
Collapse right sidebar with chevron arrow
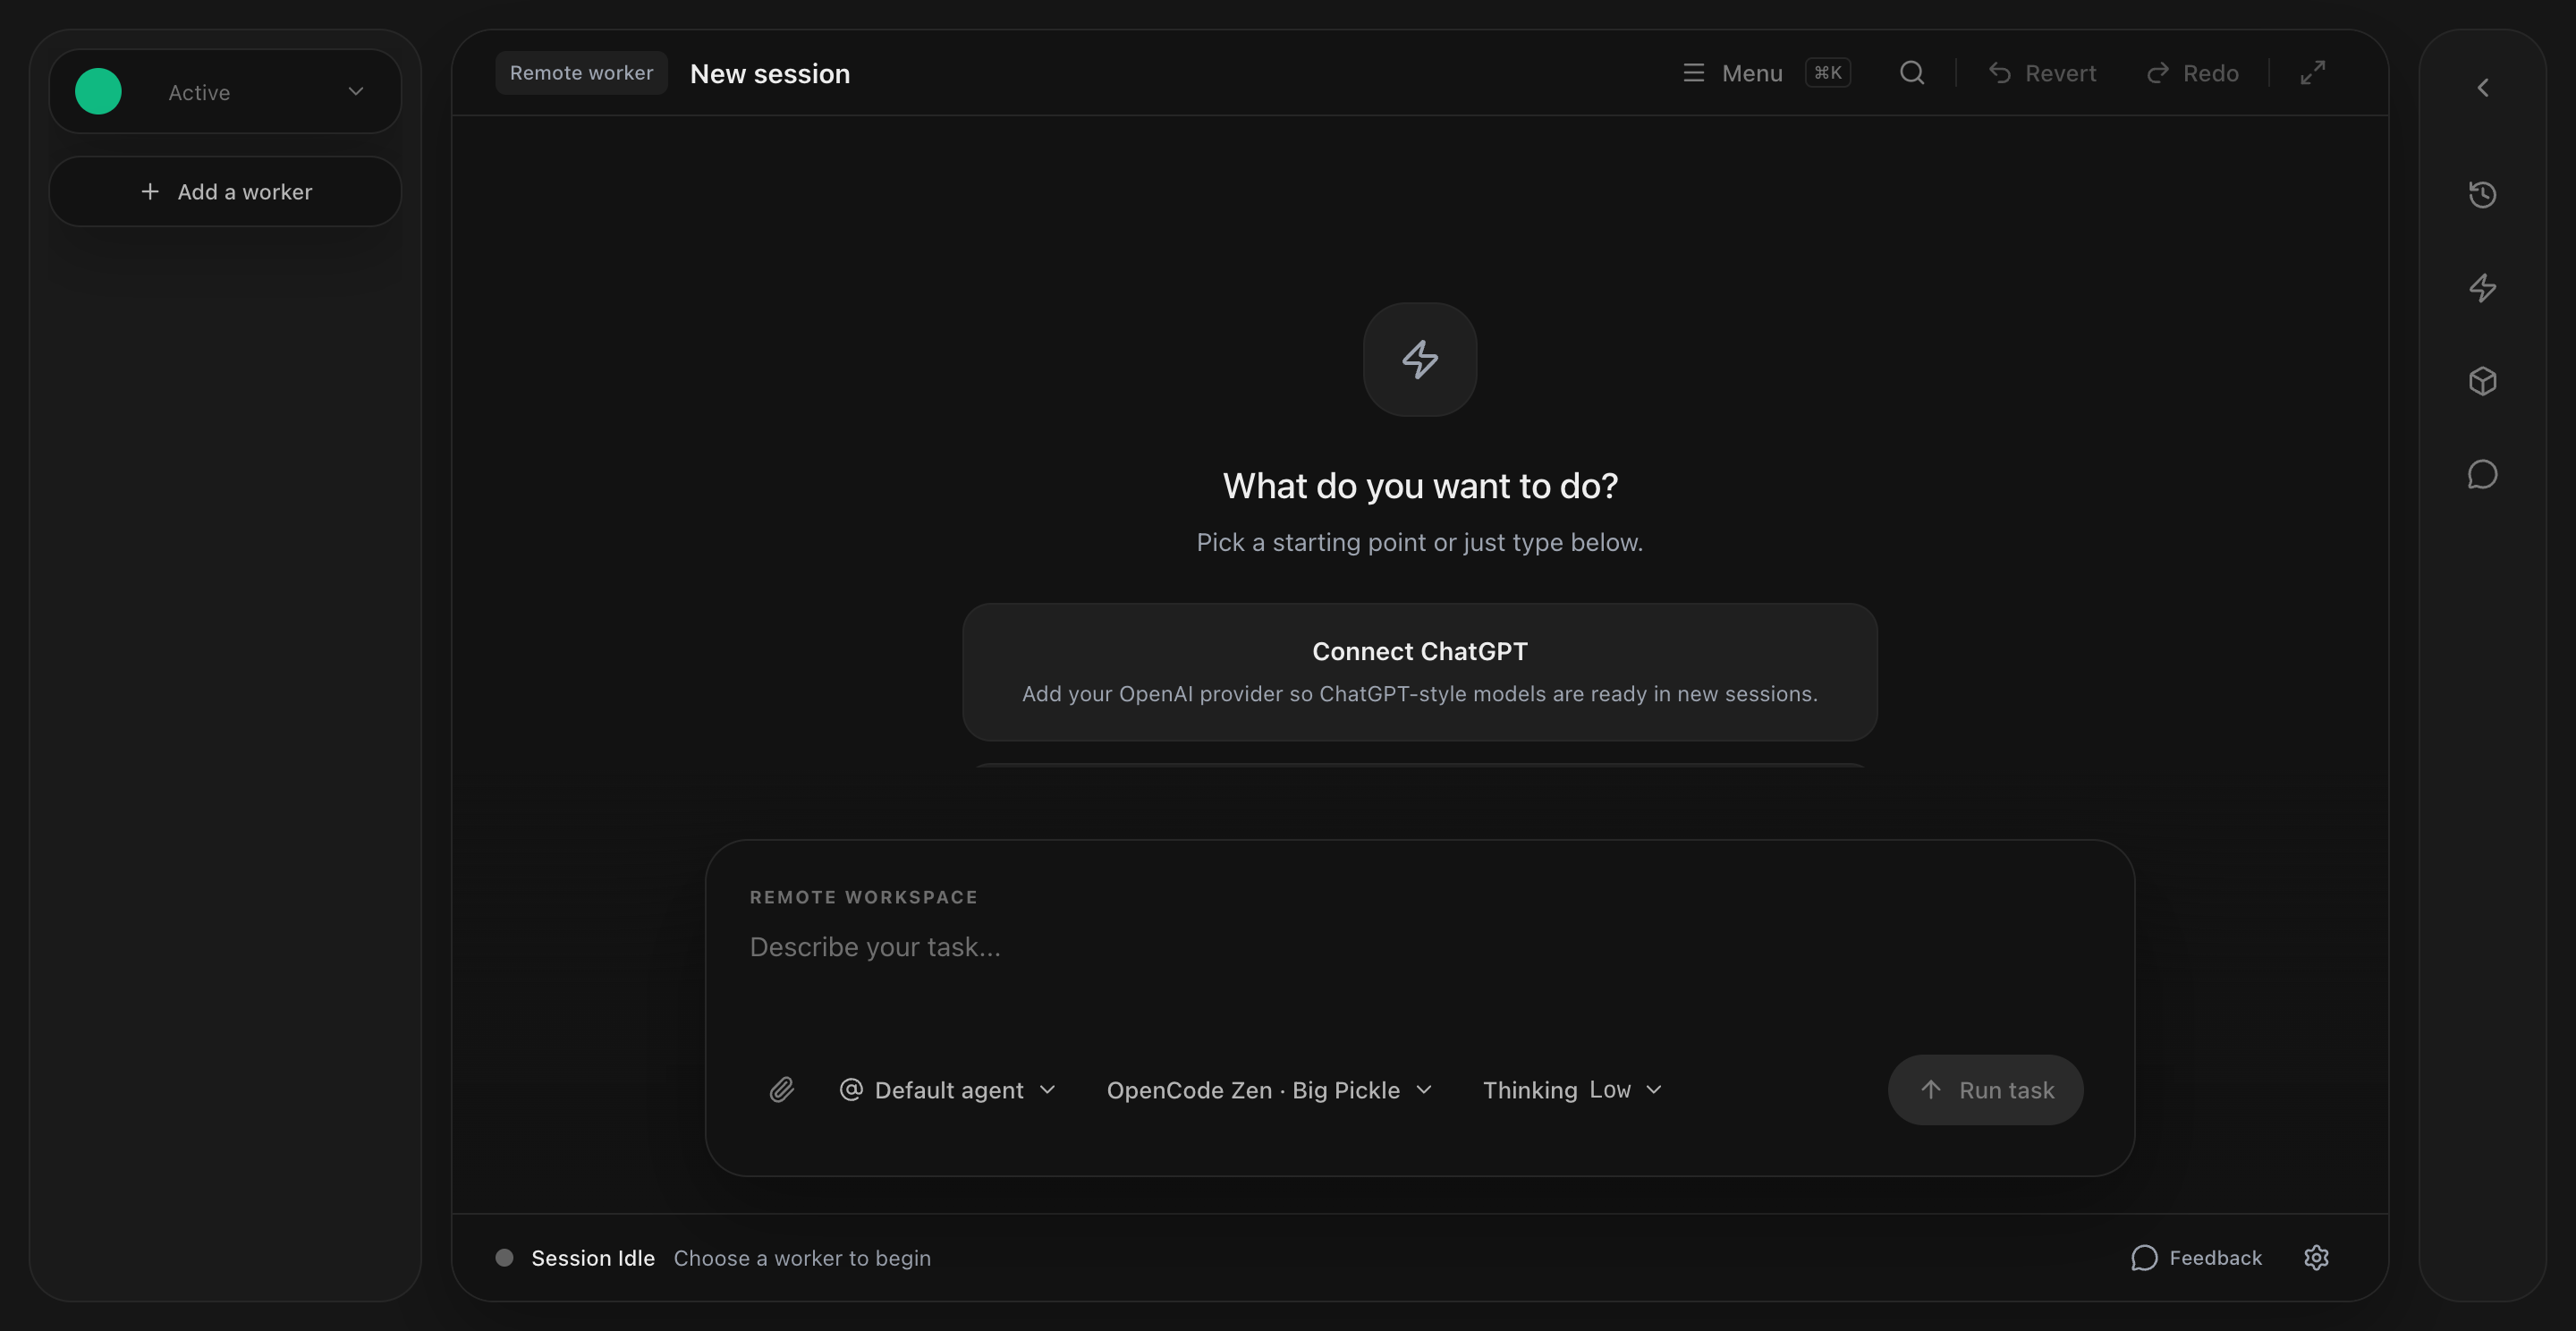(x=2482, y=88)
